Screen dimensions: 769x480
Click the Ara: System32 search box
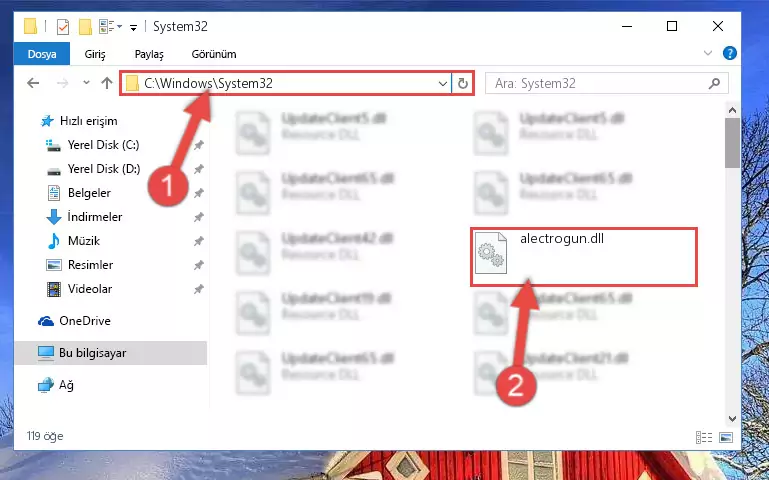(x=607, y=83)
